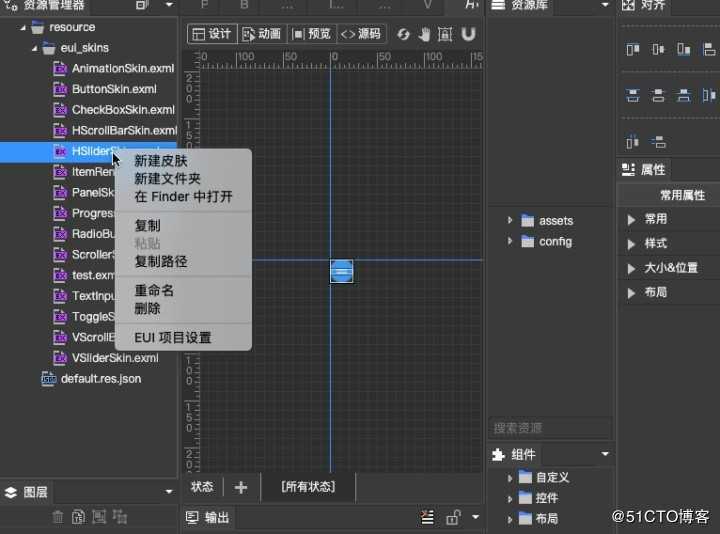The width and height of the screenshot is (720, 534).
Task: Expand the assets folder in resource library
Action: pyautogui.click(x=510, y=220)
